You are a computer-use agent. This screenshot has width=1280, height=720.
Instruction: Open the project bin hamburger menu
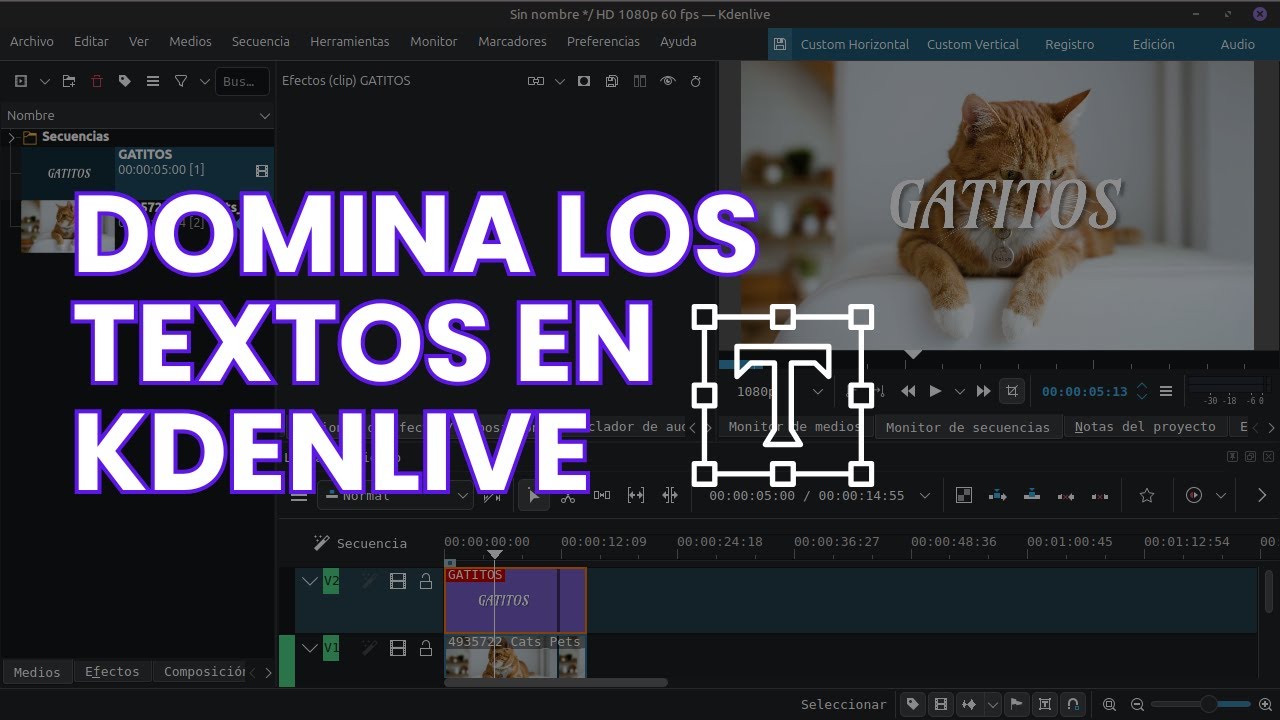pos(152,81)
